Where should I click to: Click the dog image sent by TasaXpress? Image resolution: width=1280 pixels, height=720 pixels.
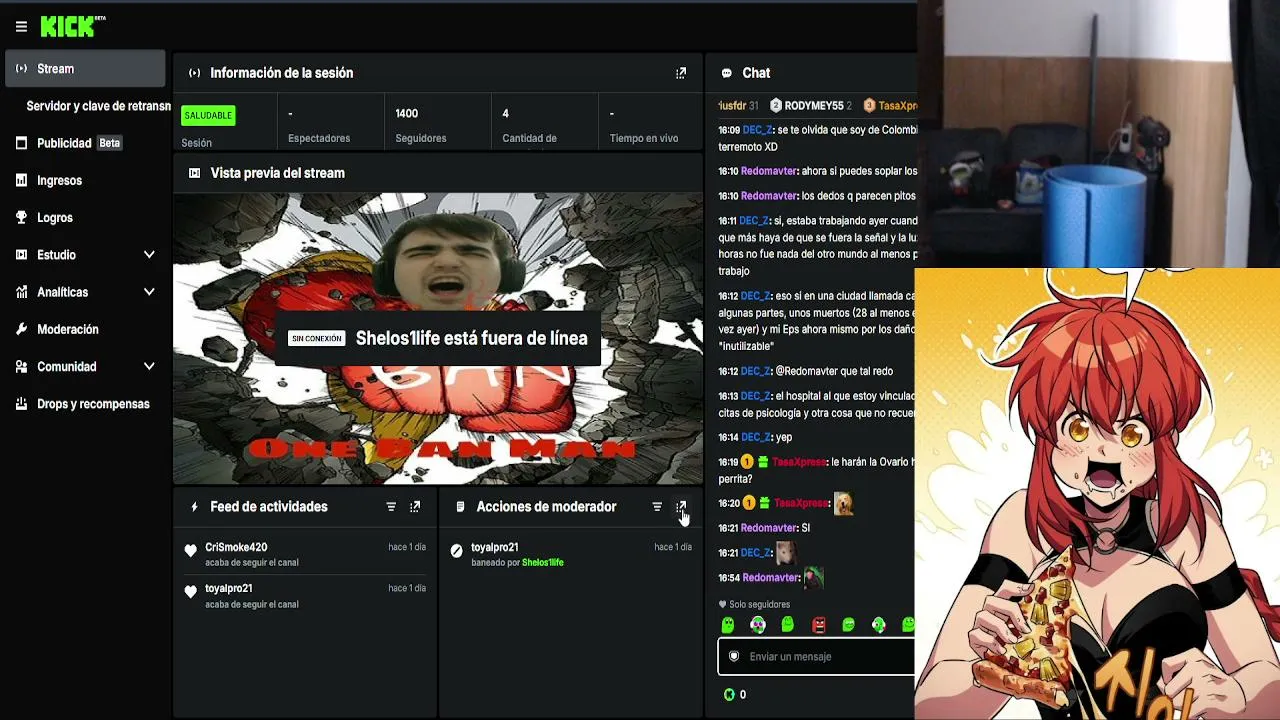pos(844,504)
